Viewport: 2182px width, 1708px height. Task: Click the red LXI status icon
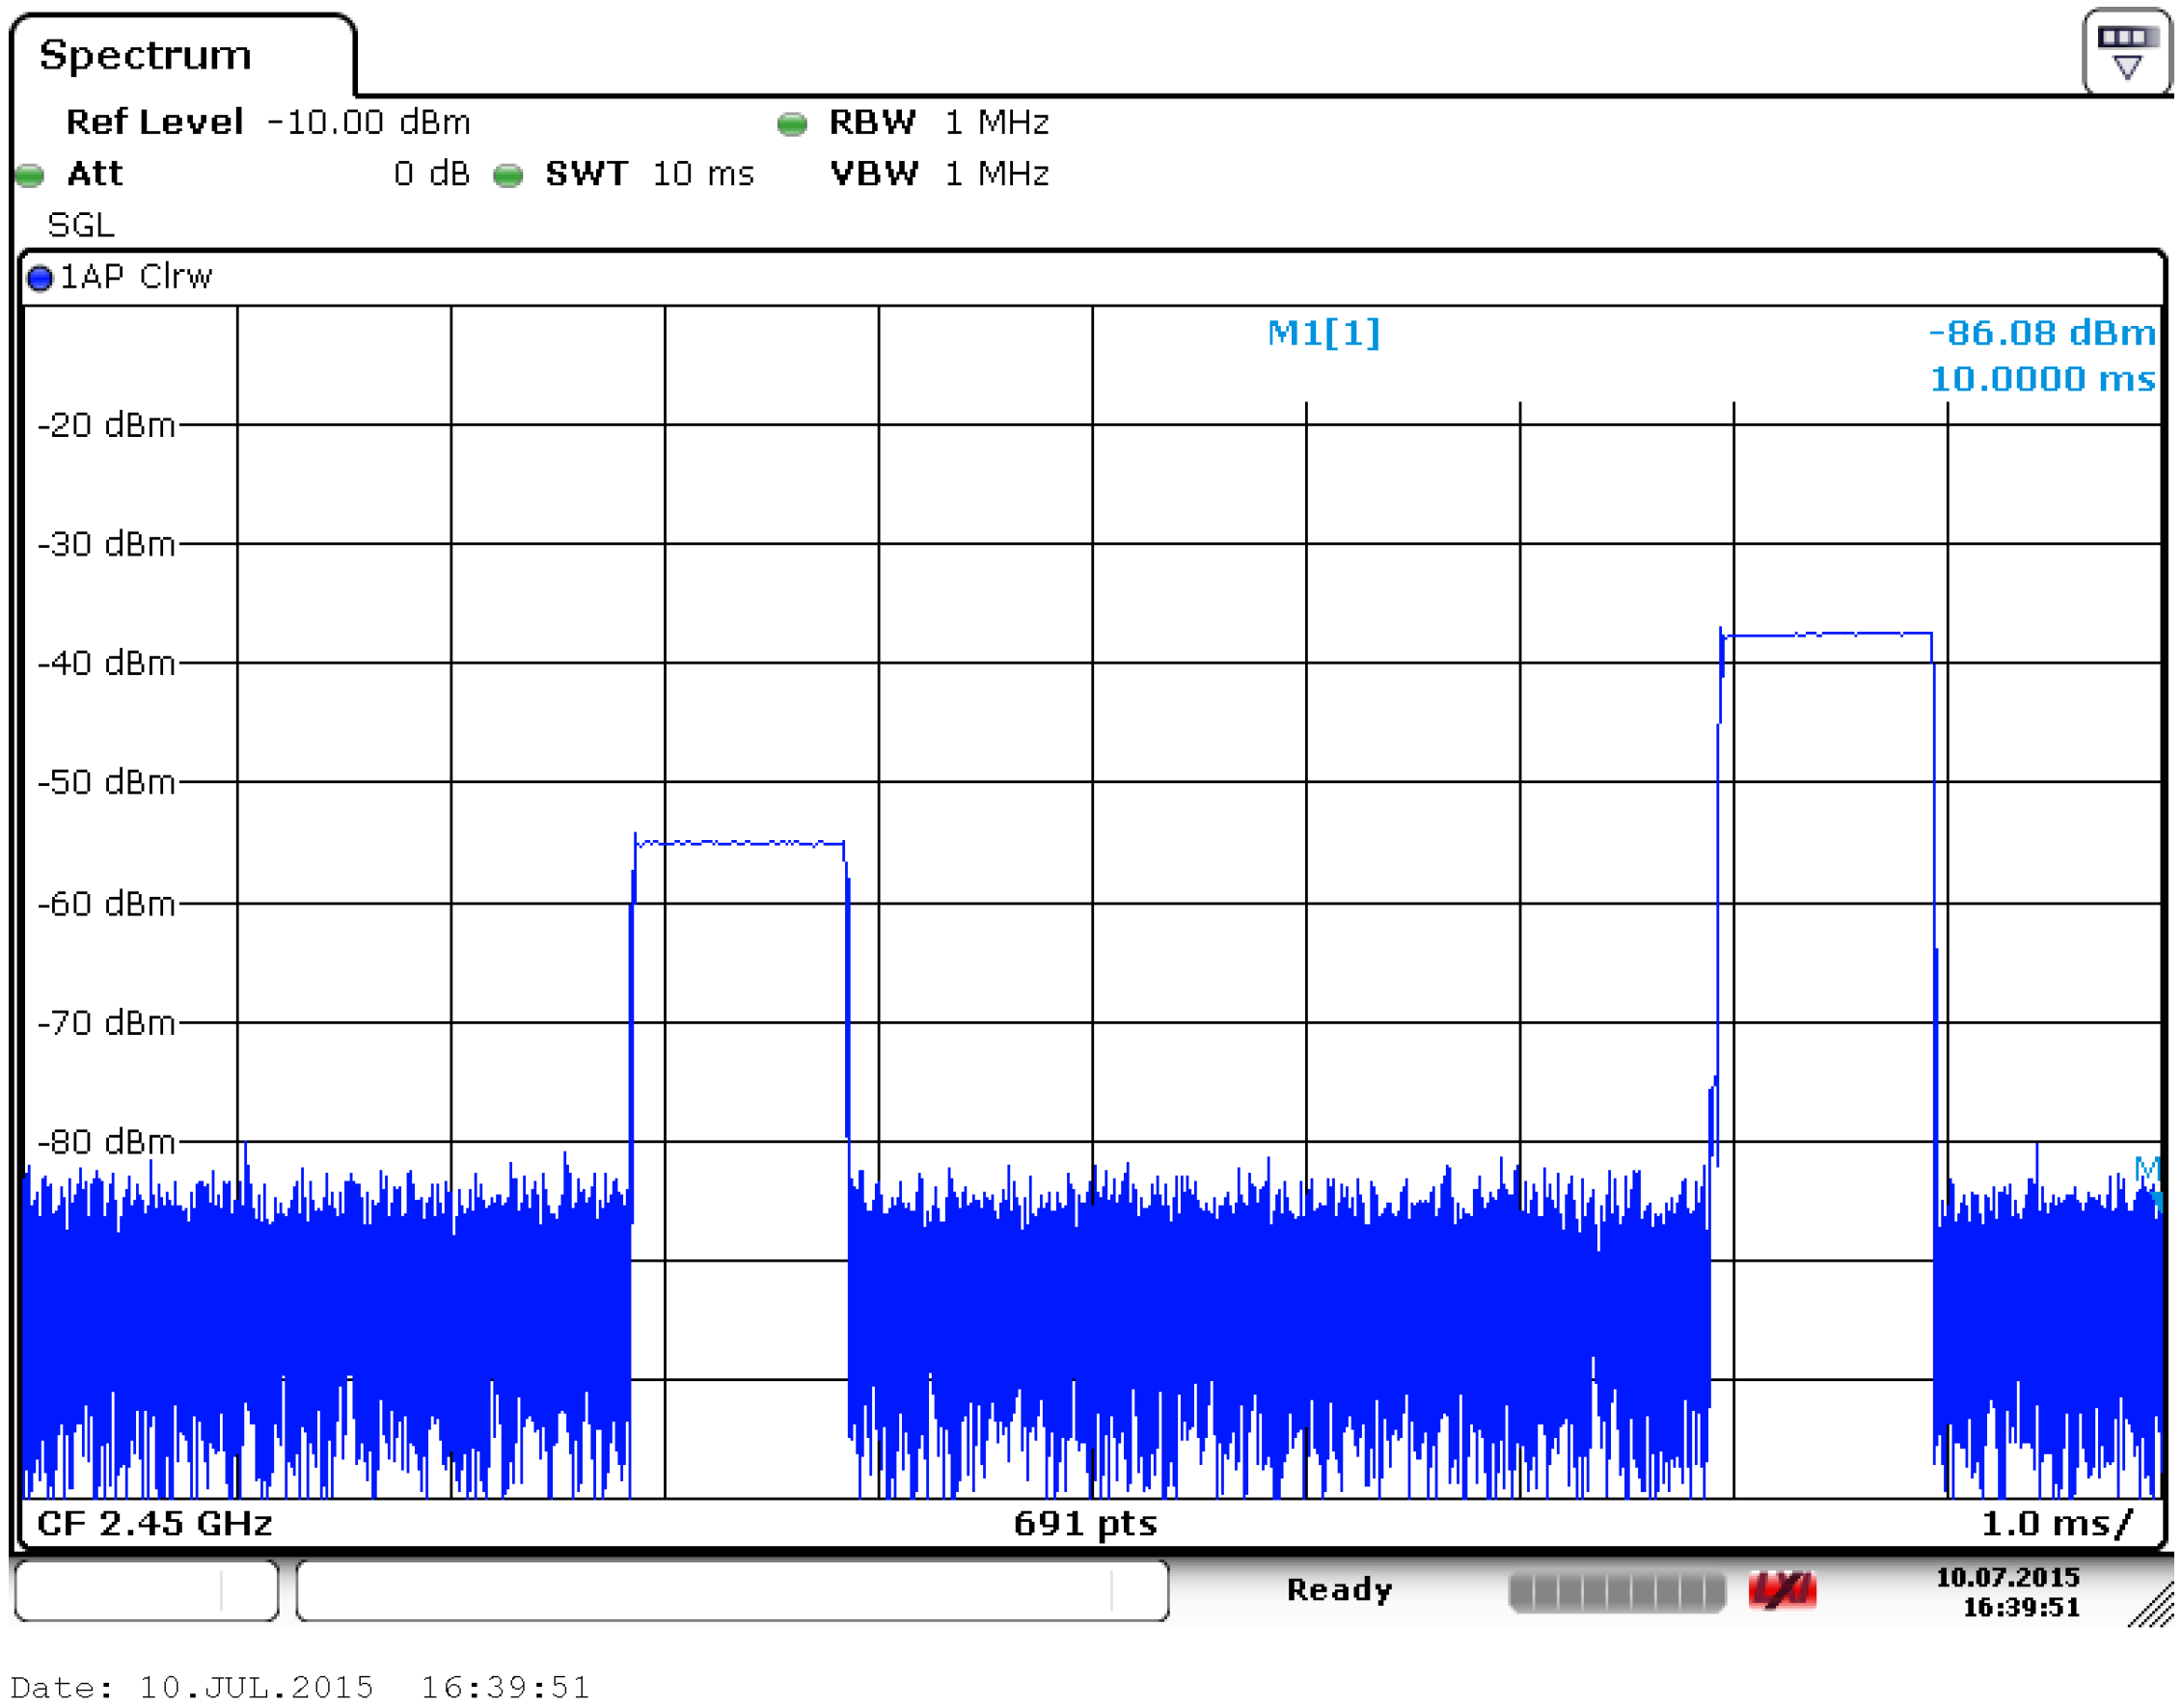[x=1782, y=1591]
